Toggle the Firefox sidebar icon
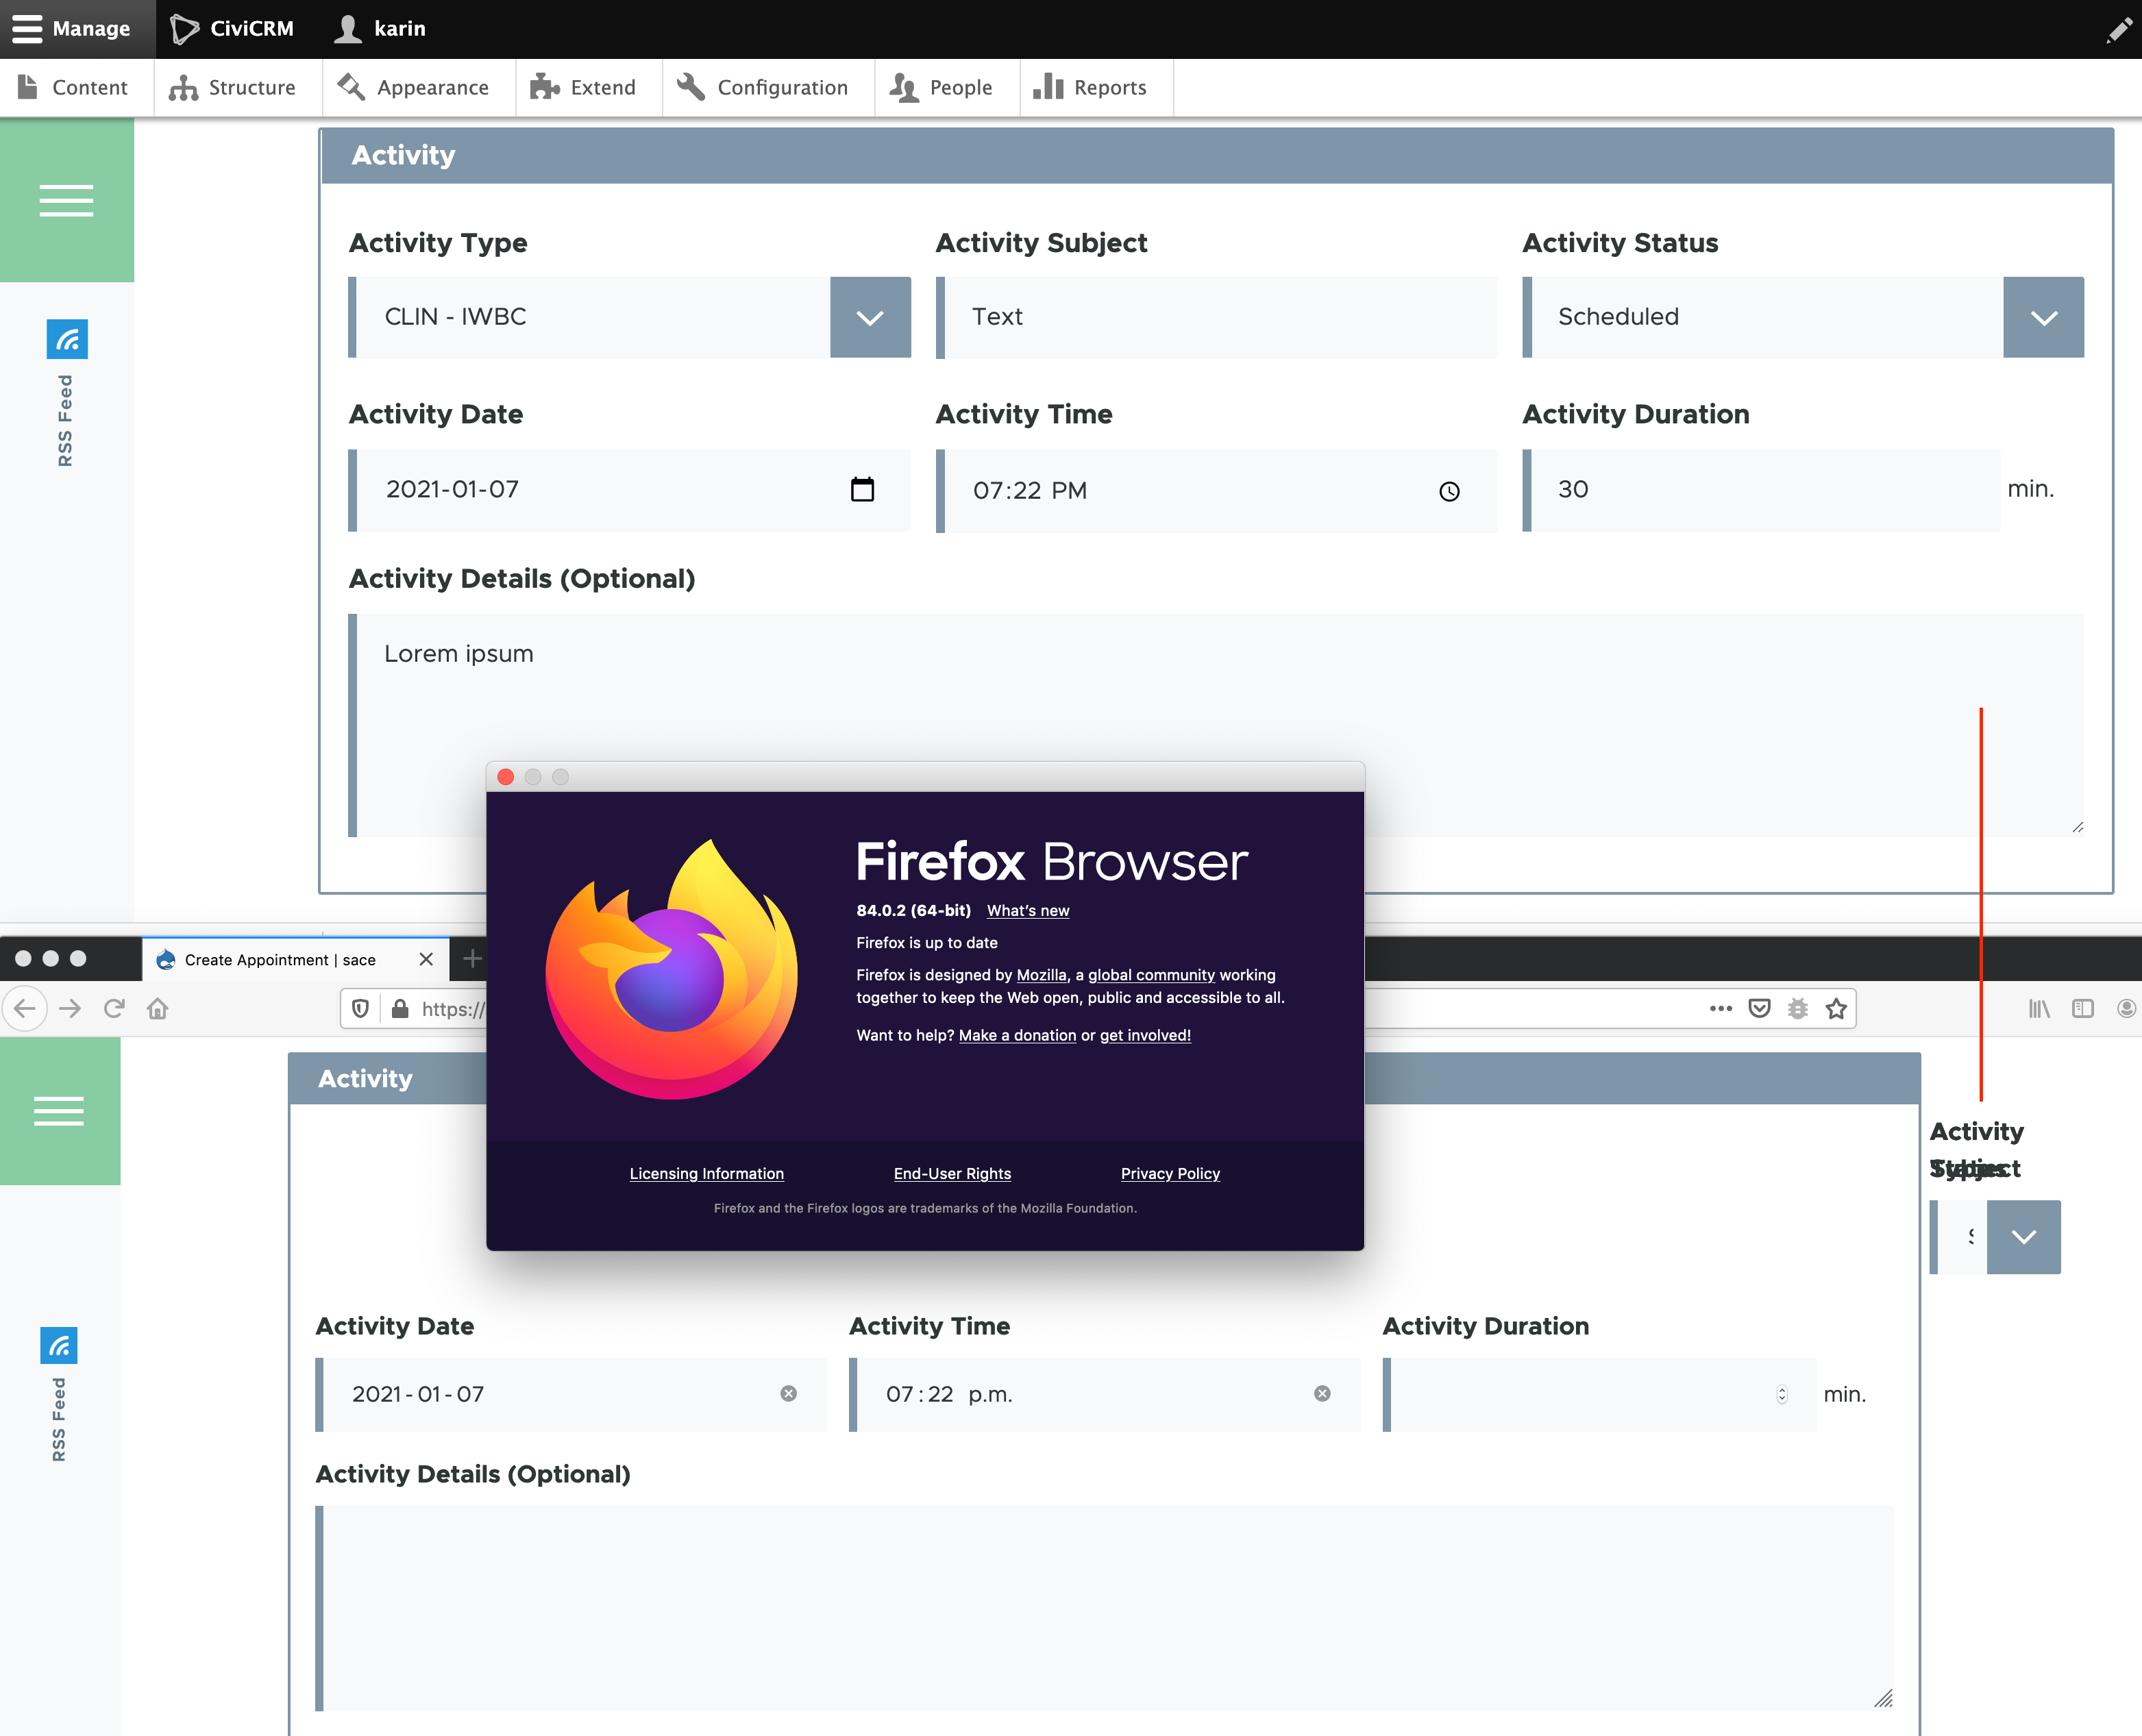The image size is (2142, 1736). click(2083, 1009)
